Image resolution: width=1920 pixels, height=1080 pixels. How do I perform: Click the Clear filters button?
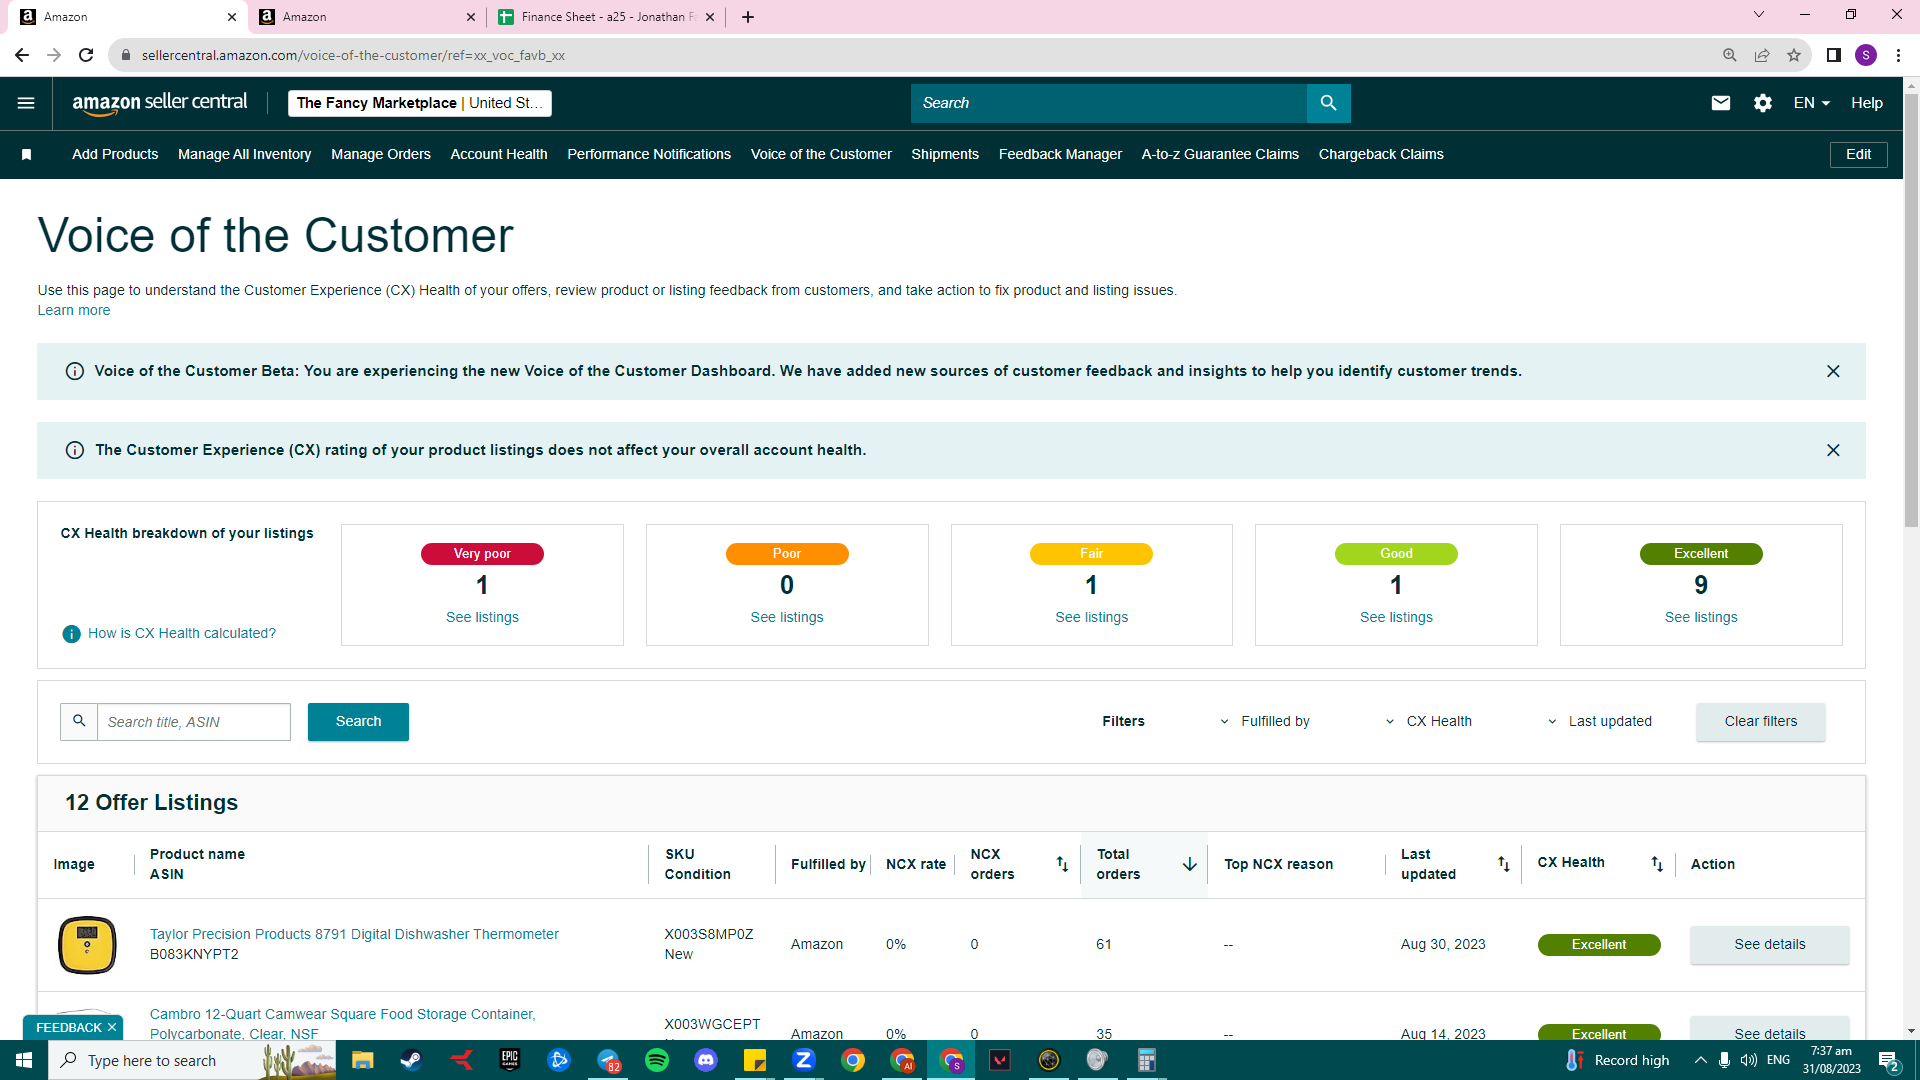point(1760,722)
